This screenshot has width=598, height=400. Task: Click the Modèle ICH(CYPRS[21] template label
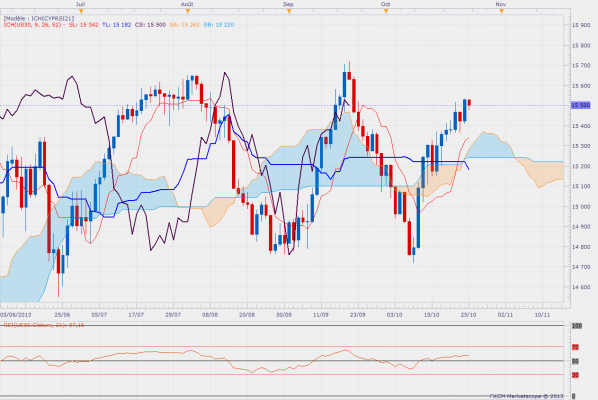coord(39,18)
